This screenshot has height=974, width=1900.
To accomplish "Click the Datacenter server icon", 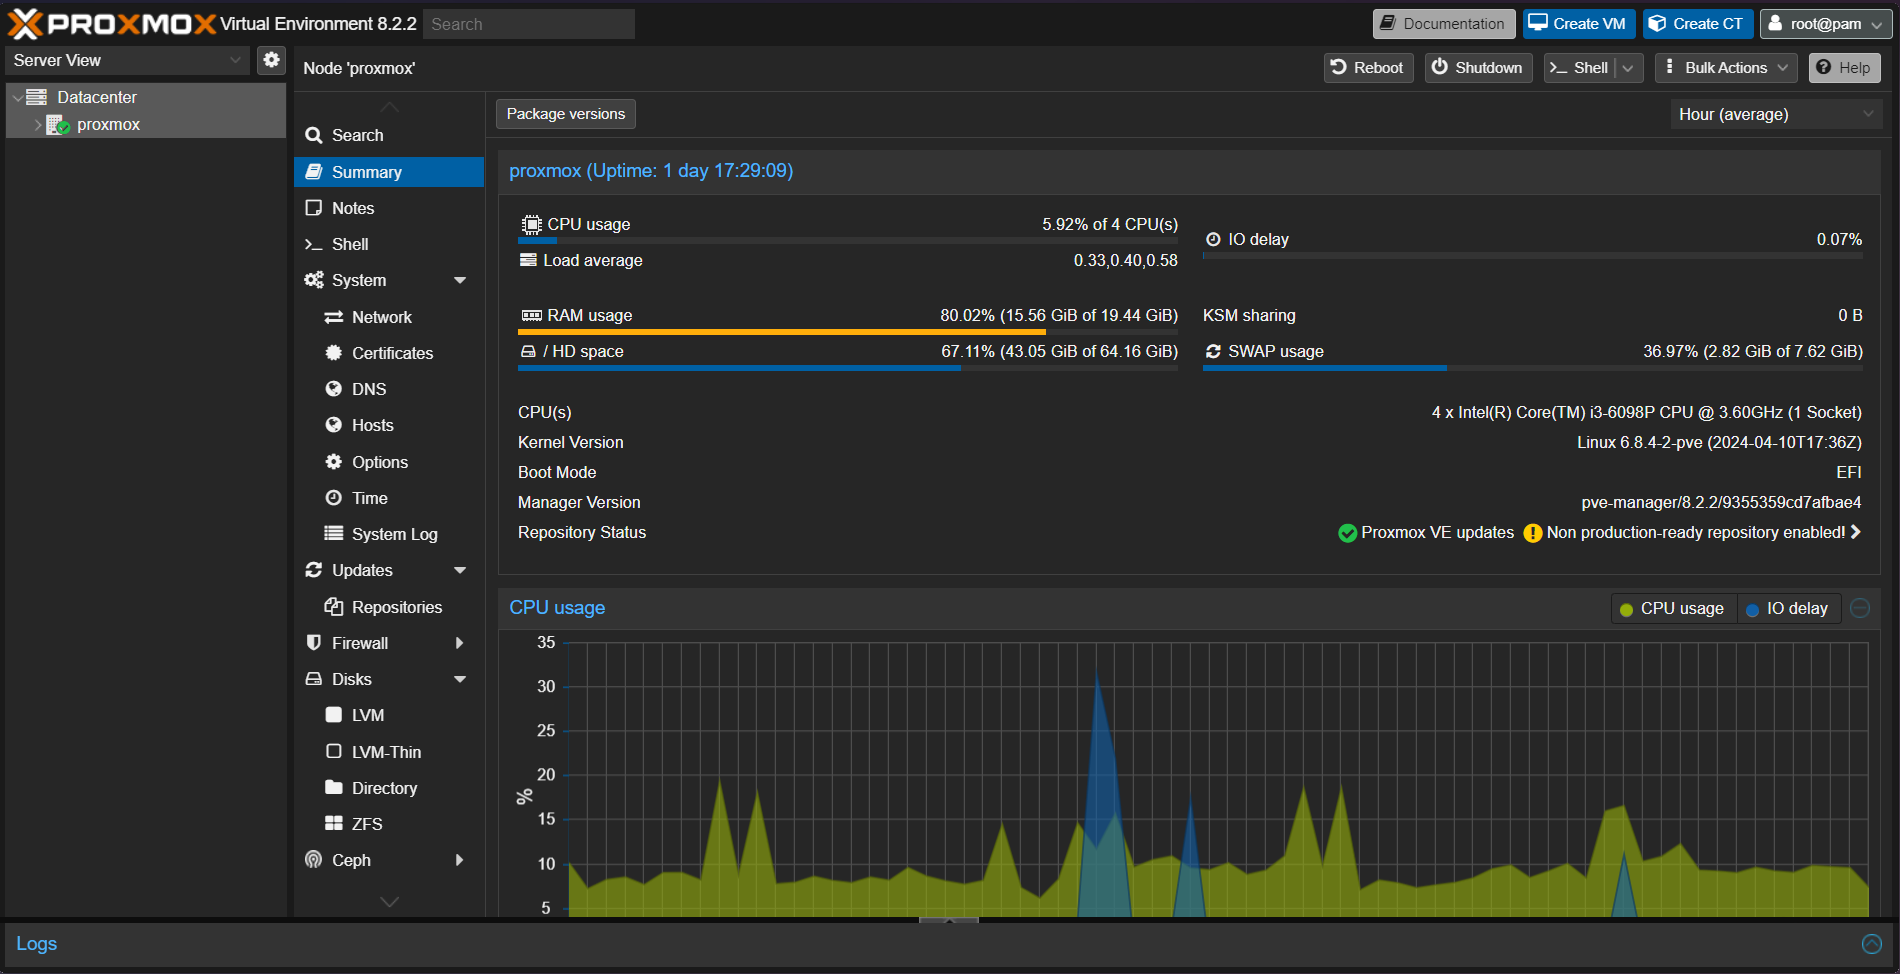I will (x=37, y=97).
